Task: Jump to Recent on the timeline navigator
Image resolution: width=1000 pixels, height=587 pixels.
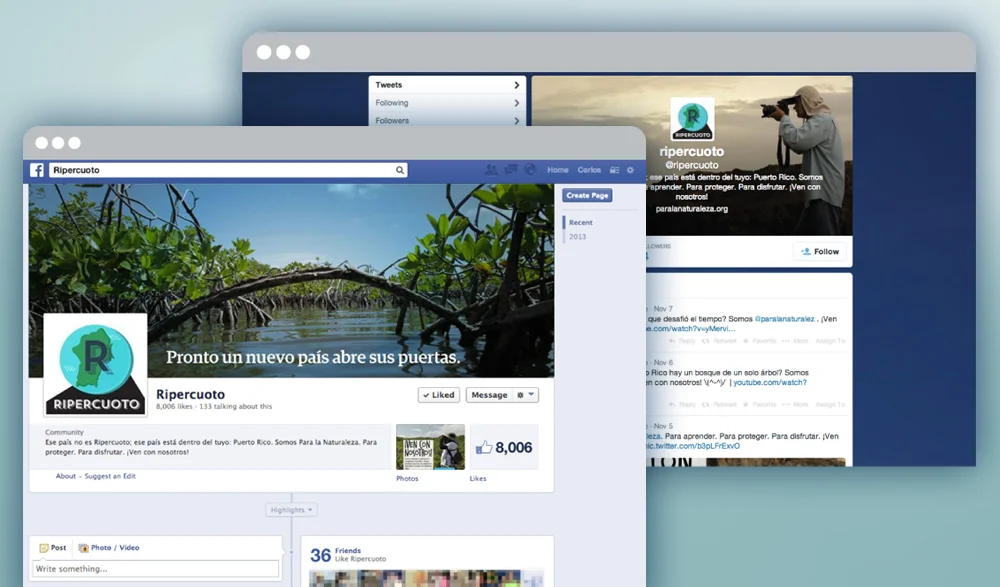Action: click(580, 223)
